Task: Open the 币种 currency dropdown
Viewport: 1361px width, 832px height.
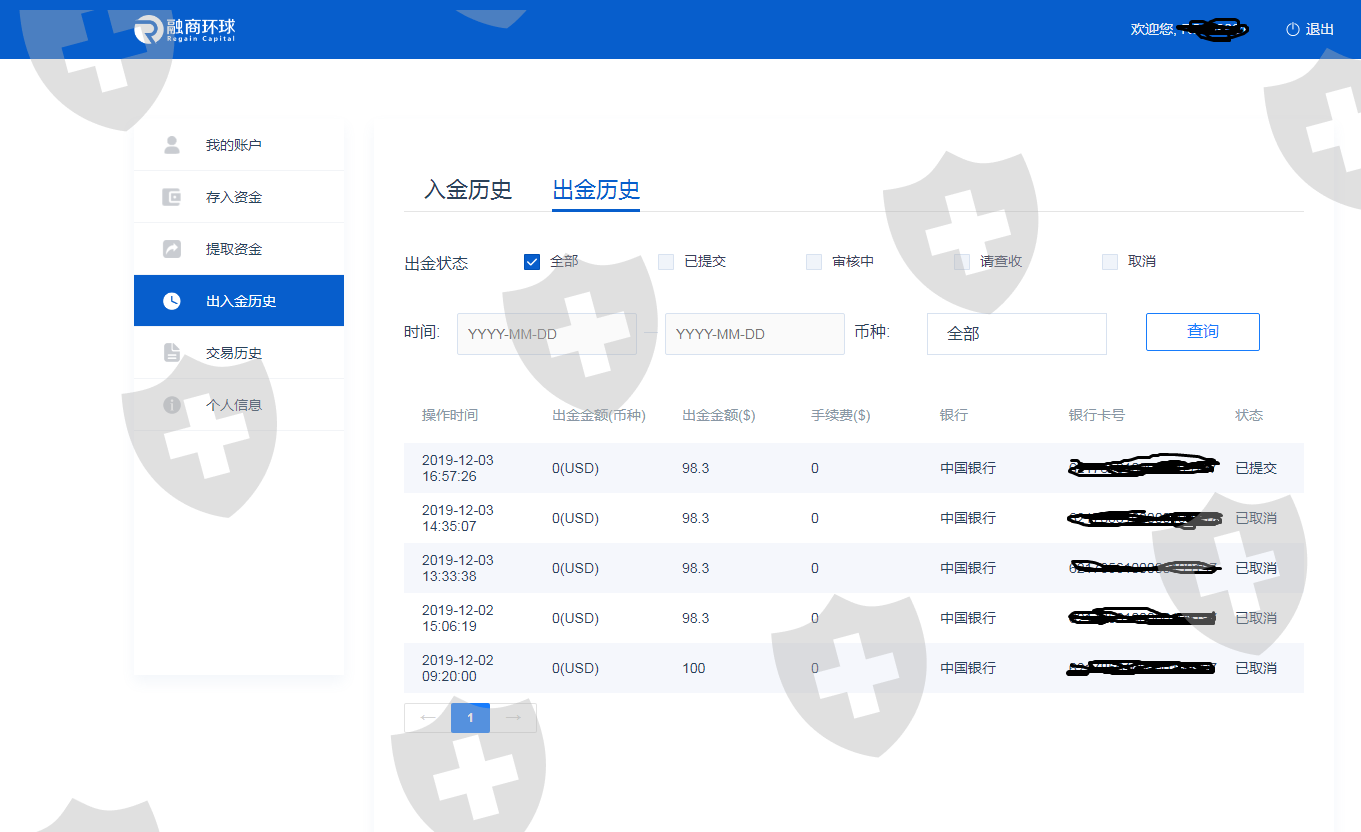Action: pos(1016,334)
